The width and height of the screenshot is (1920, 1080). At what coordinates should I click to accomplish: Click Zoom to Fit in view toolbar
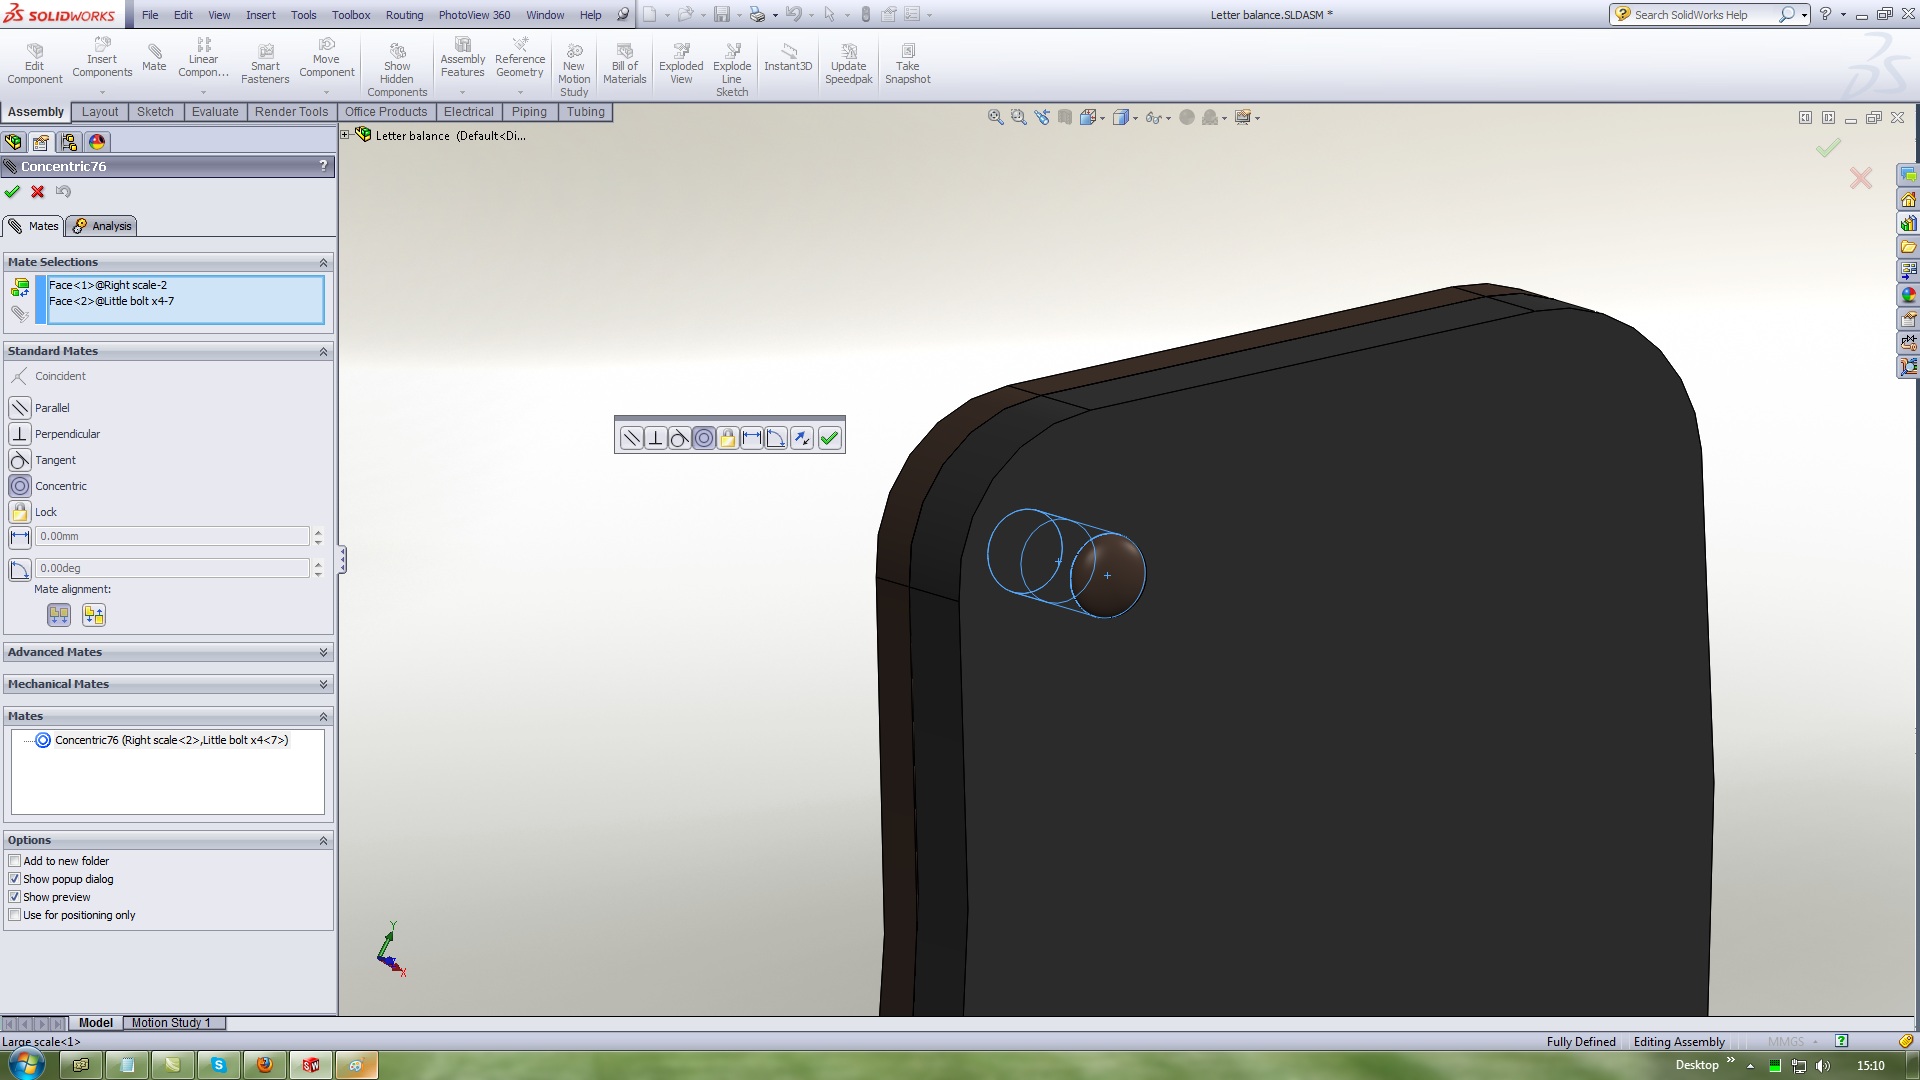(x=996, y=117)
